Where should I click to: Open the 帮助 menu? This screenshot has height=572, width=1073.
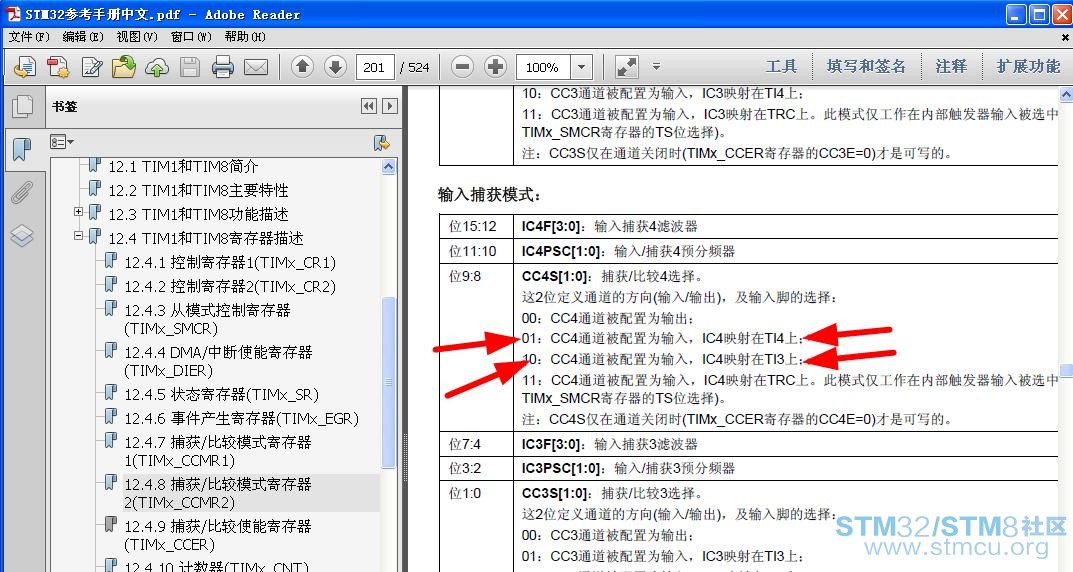click(245, 36)
